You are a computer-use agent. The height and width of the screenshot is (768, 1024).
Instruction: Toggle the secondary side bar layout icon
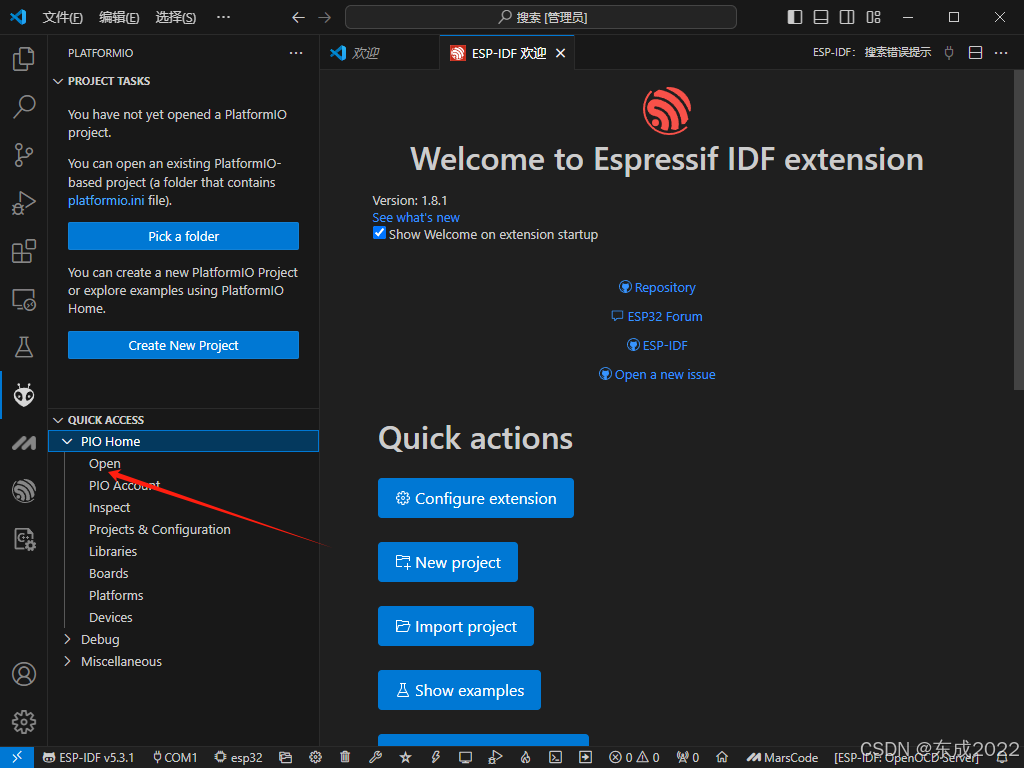(847, 17)
